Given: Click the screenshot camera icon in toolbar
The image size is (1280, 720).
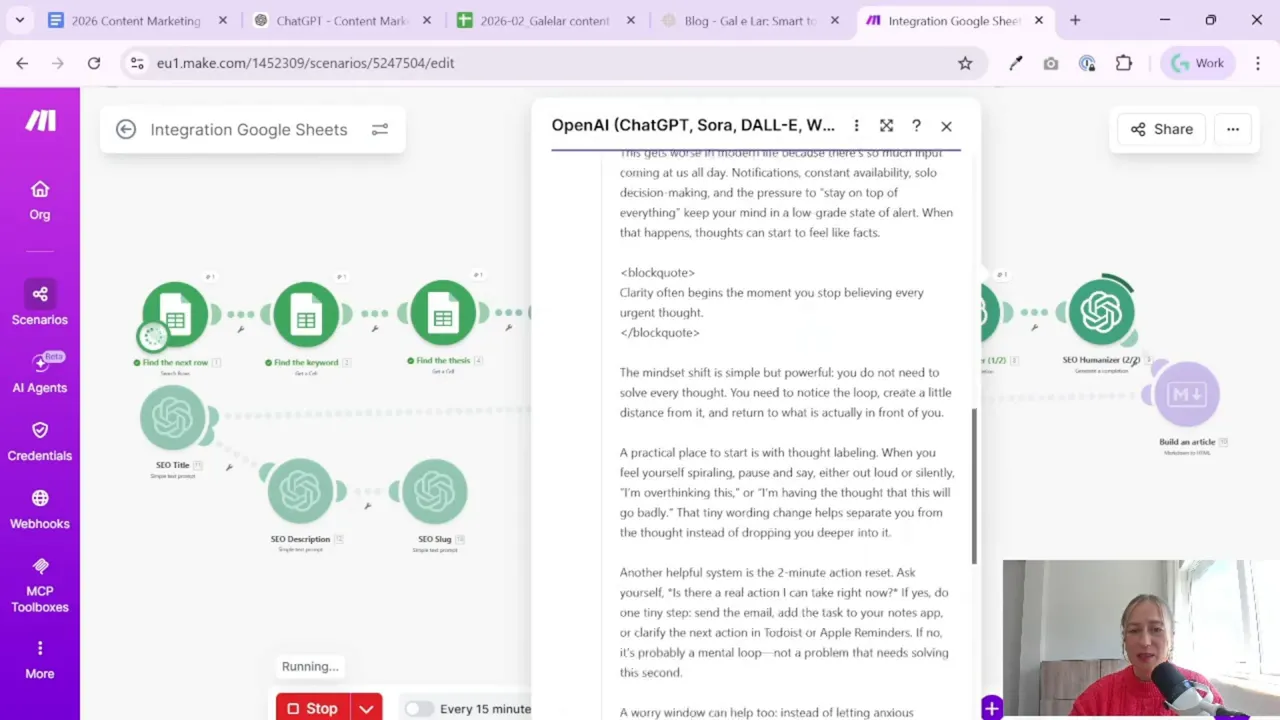Looking at the screenshot, I should click(x=1050, y=63).
